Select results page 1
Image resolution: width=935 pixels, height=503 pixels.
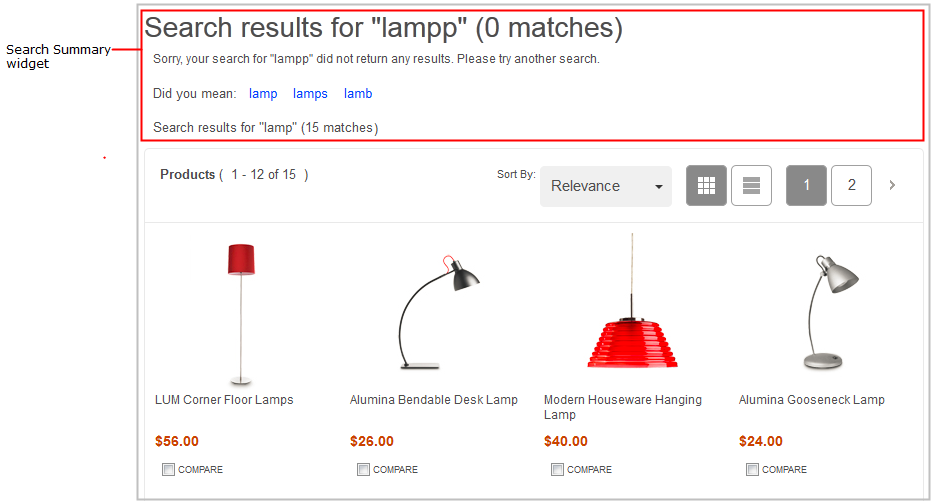806,185
